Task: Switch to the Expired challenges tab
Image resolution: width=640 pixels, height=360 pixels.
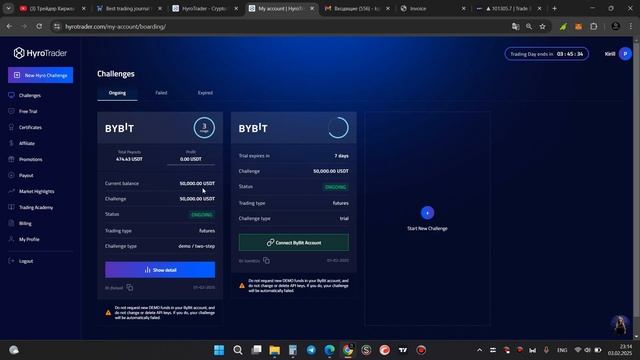Action: [x=205, y=93]
